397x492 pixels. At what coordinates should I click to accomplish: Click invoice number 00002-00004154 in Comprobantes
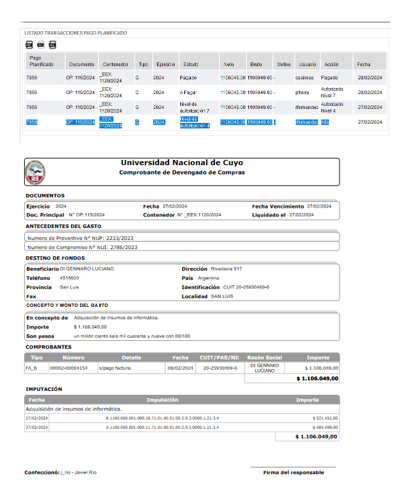coord(69,368)
